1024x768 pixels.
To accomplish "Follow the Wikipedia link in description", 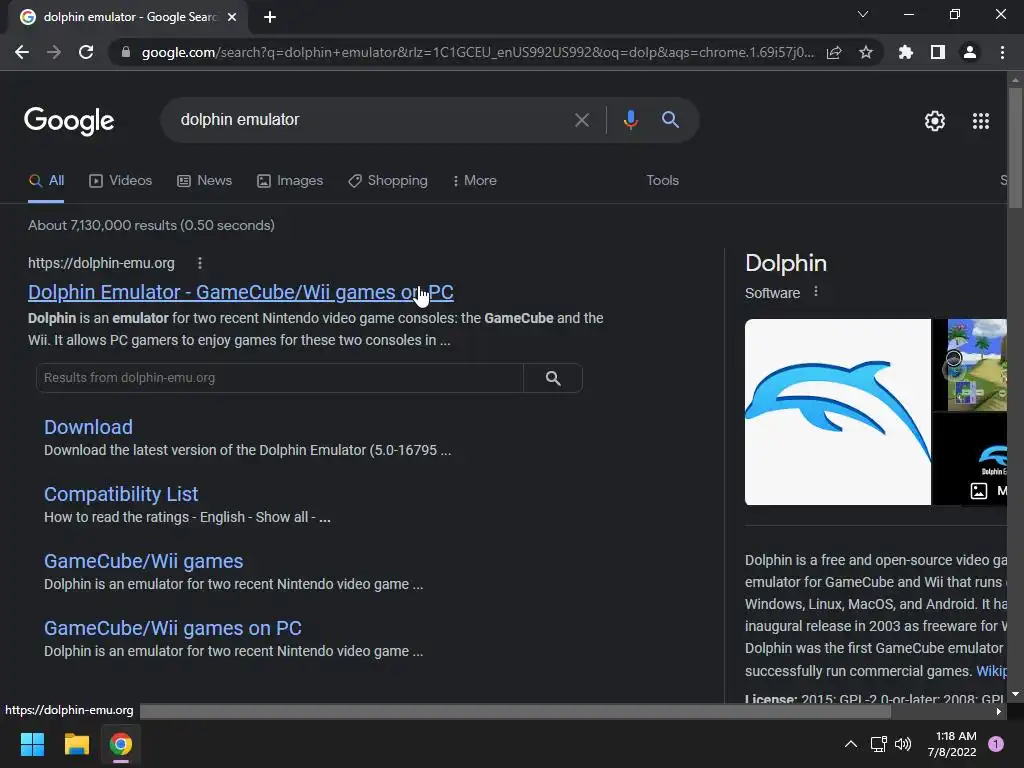I will pos(991,671).
